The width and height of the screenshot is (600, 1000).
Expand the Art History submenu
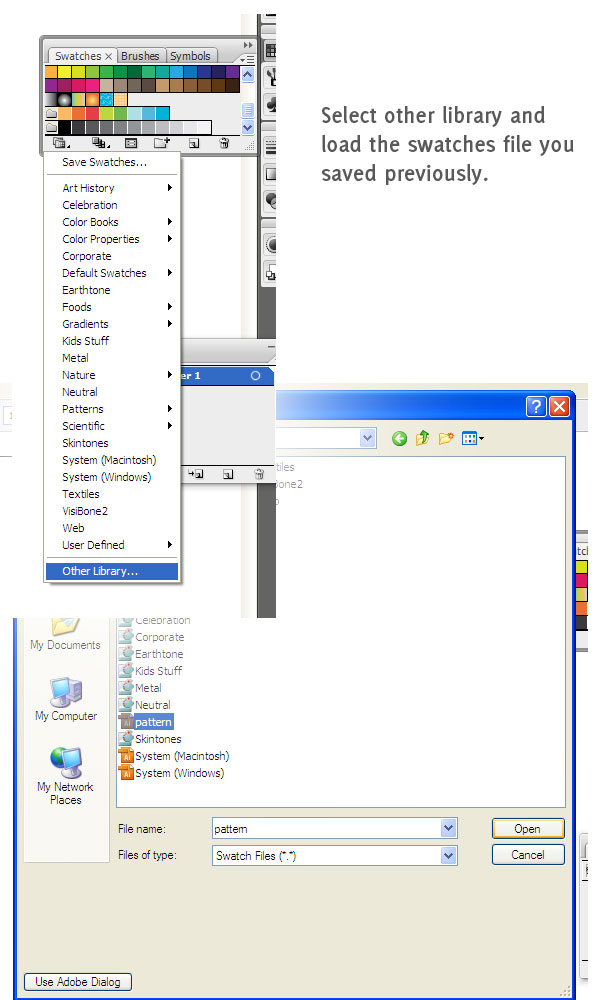coord(117,188)
